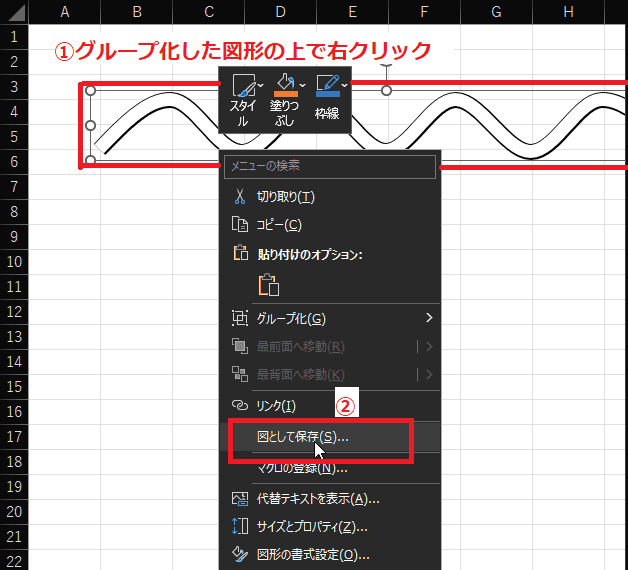628x570 pixels.
Task: Click the menu search input field
Action: [329, 166]
